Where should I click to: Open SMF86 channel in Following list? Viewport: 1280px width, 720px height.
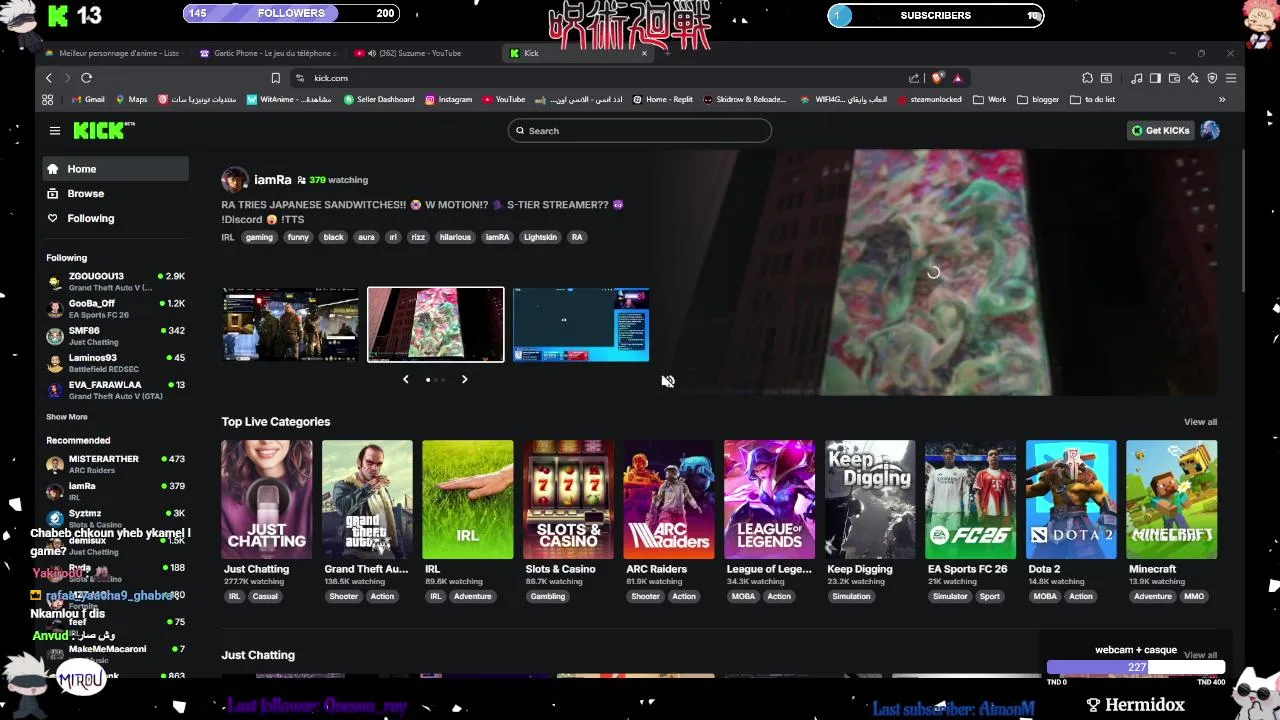[x=116, y=335]
